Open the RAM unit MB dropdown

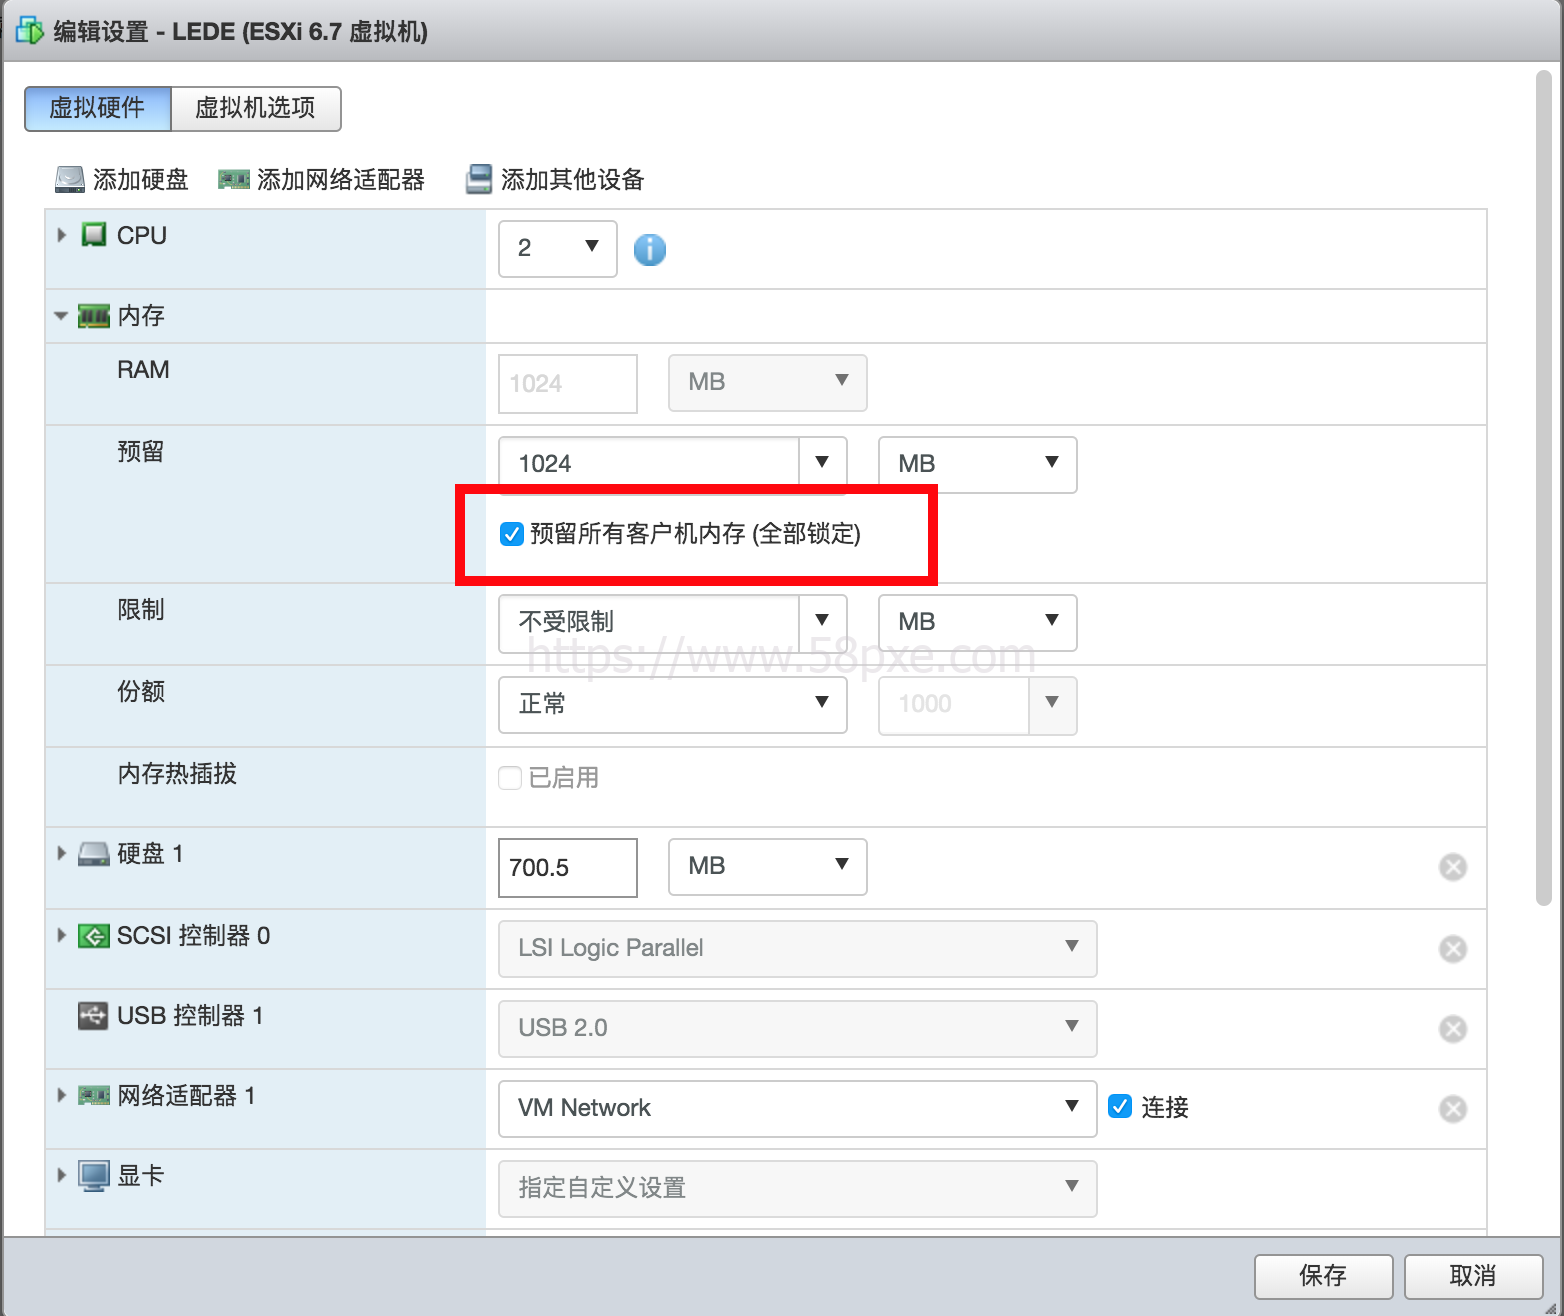768,383
